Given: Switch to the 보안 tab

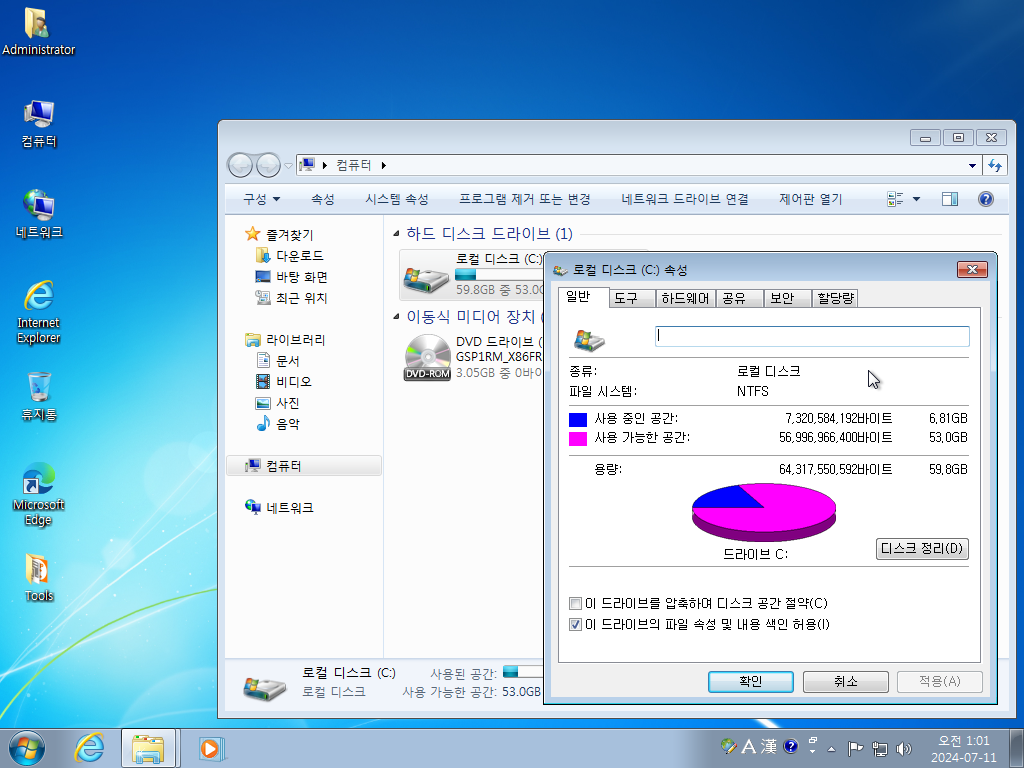Looking at the screenshot, I should pos(787,298).
